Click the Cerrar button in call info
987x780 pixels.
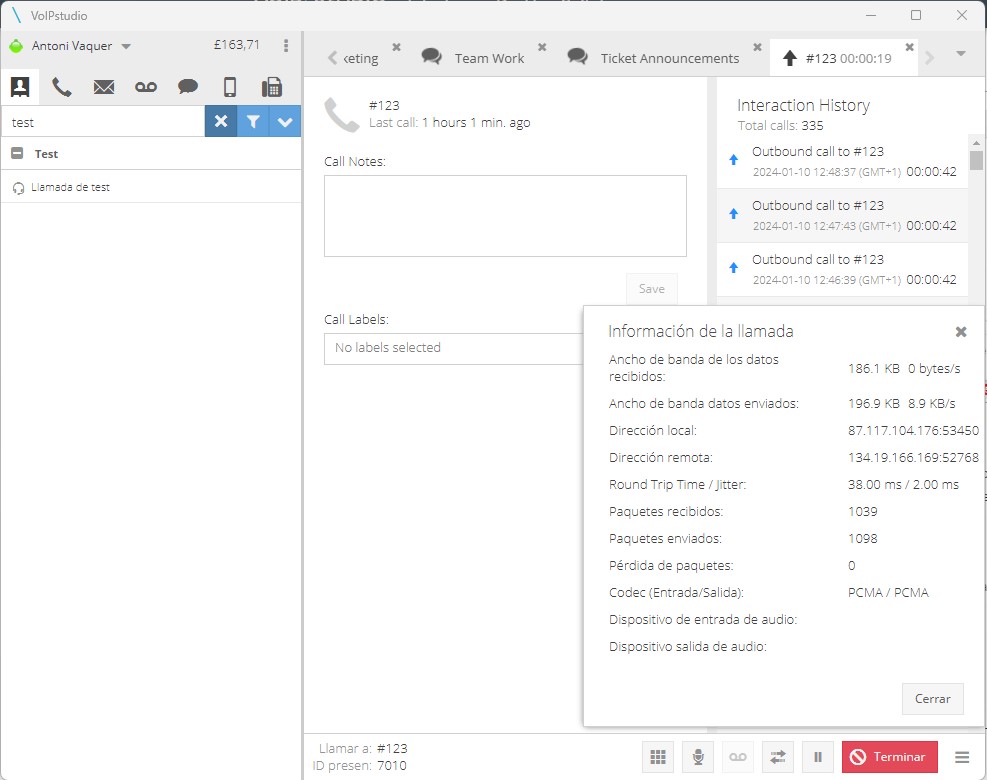click(932, 699)
